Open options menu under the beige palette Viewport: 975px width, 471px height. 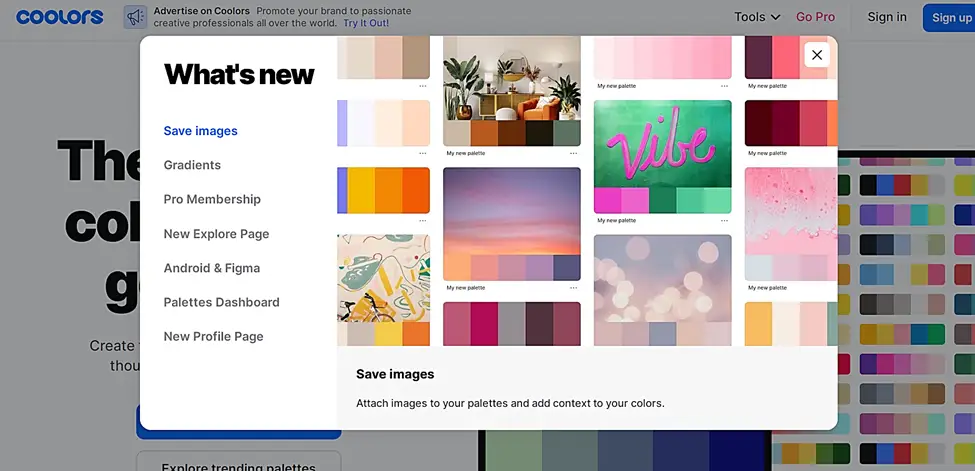pos(423,86)
